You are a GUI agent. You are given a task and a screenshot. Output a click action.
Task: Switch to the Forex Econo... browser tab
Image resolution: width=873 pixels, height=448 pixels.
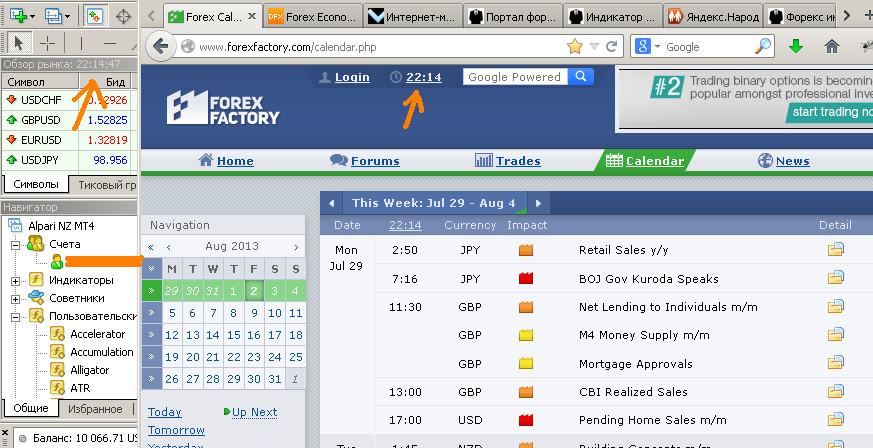point(313,17)
